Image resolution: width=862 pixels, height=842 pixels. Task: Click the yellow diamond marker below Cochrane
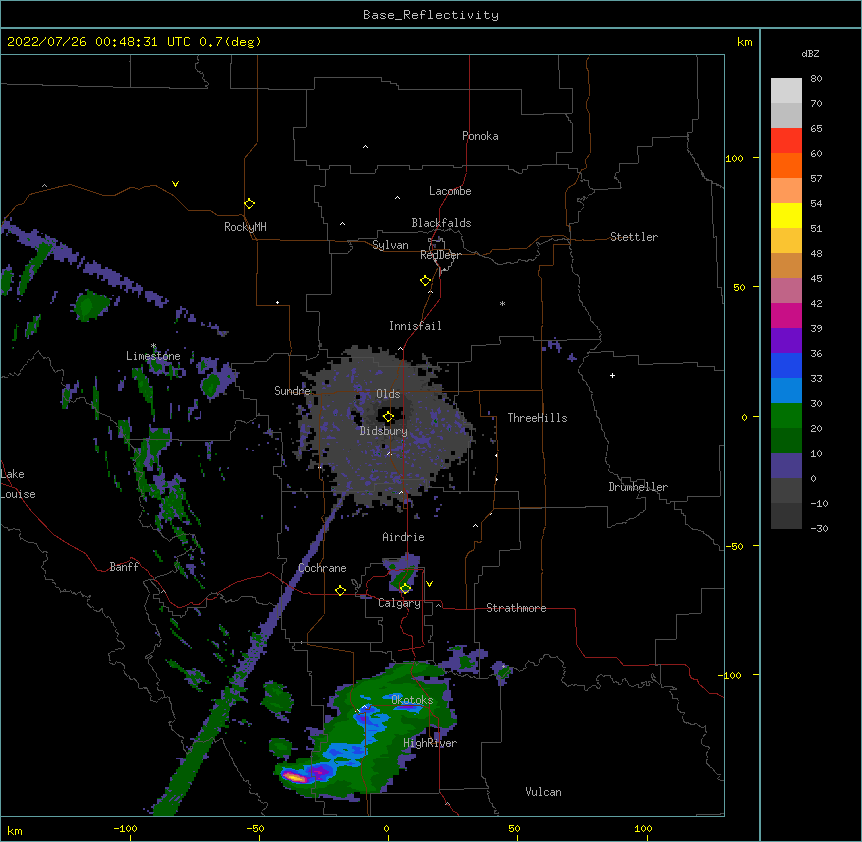point(340,590)
